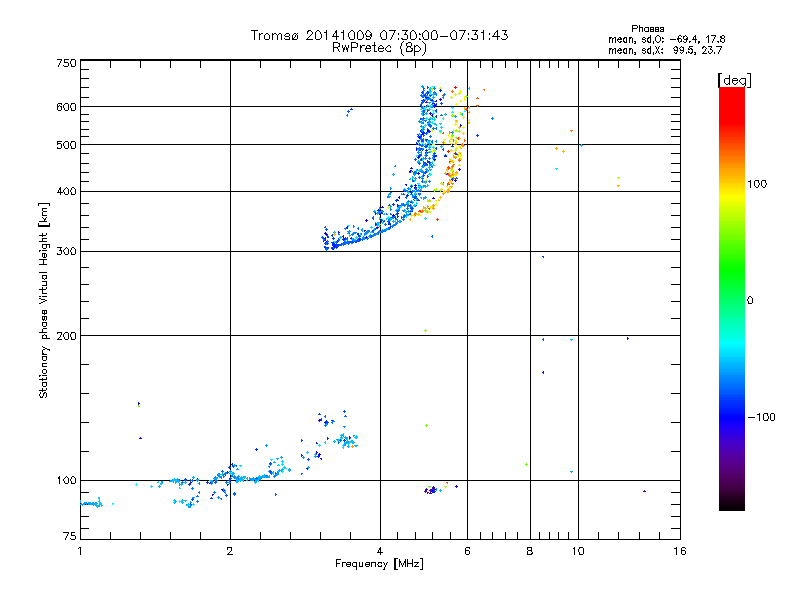Click the -100 colorbar tick label
800x600 pixels.
pyautogui.click(x=760, y=416)
